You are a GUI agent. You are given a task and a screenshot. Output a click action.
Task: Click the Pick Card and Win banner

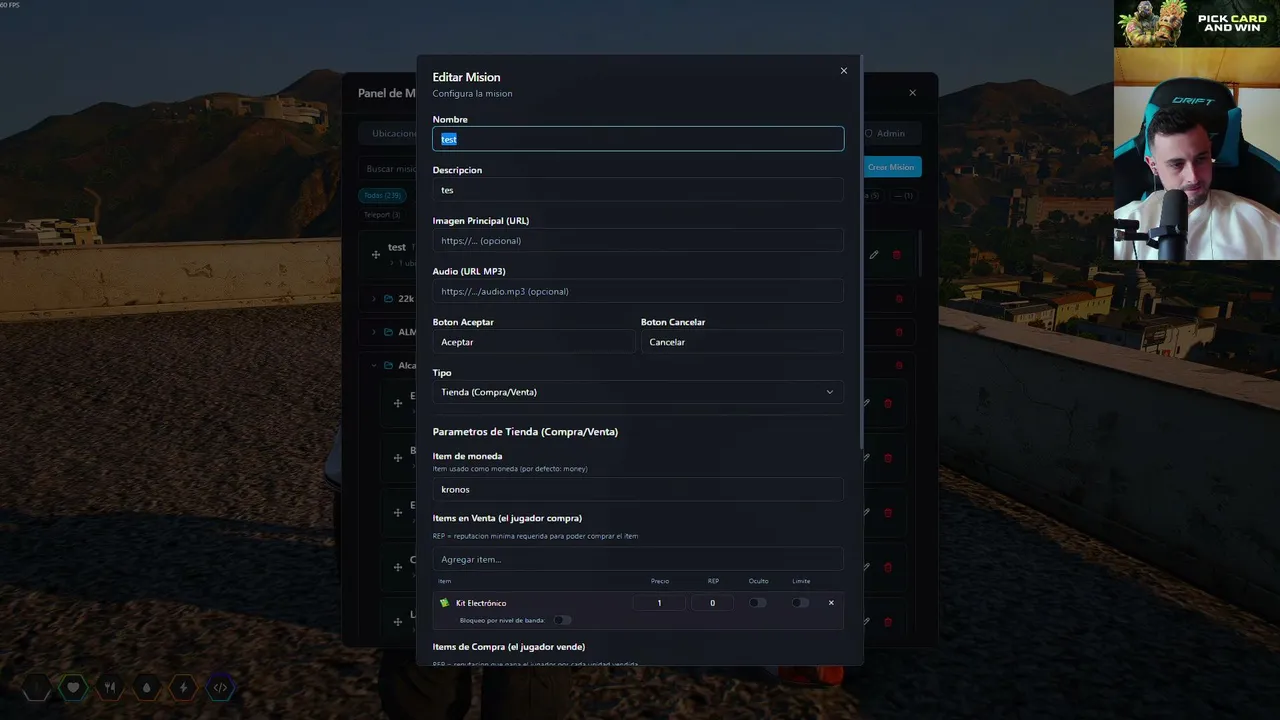tap(1197, 23)
